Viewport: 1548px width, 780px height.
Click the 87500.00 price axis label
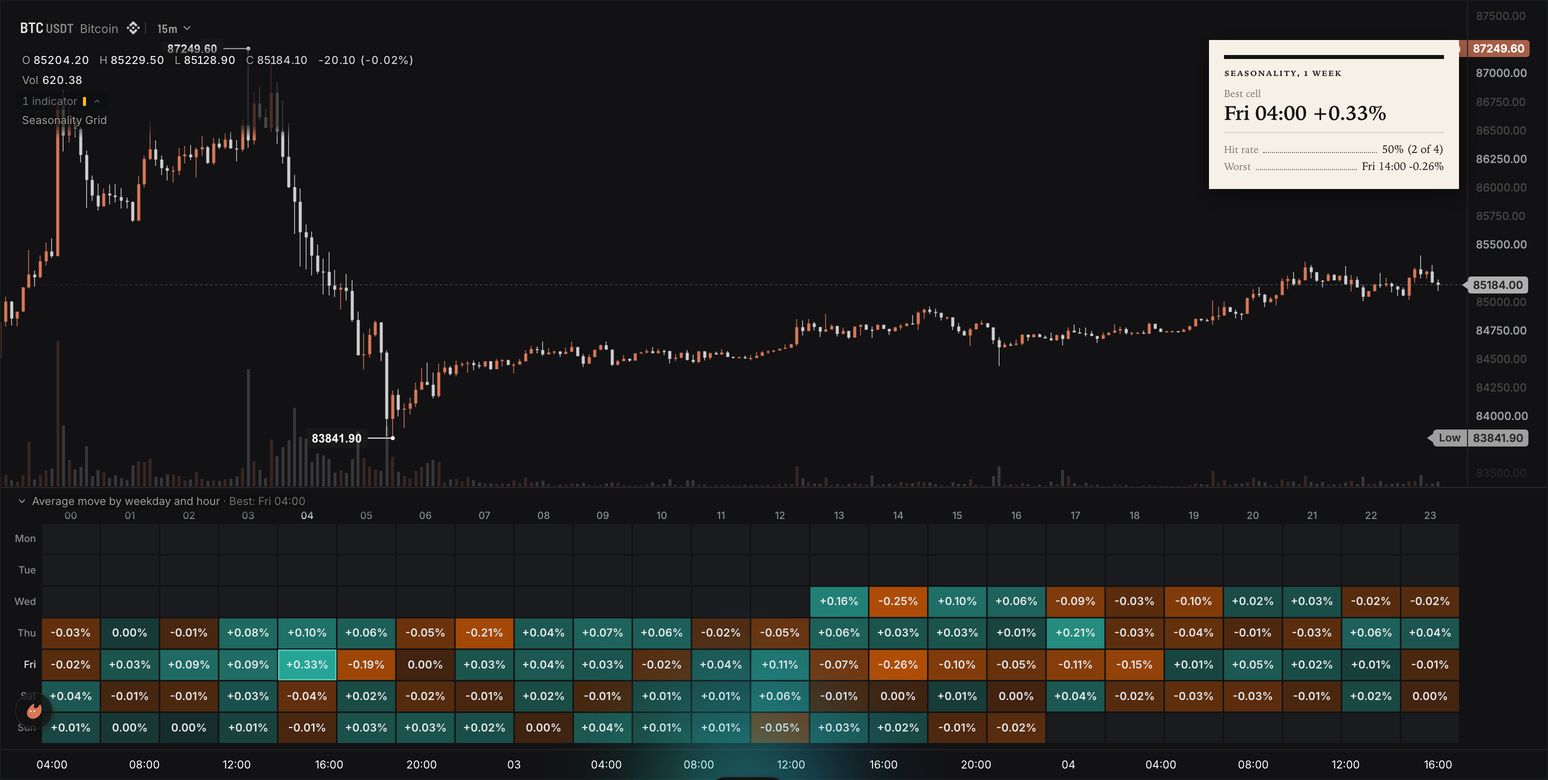click(x=1500, y=16)
